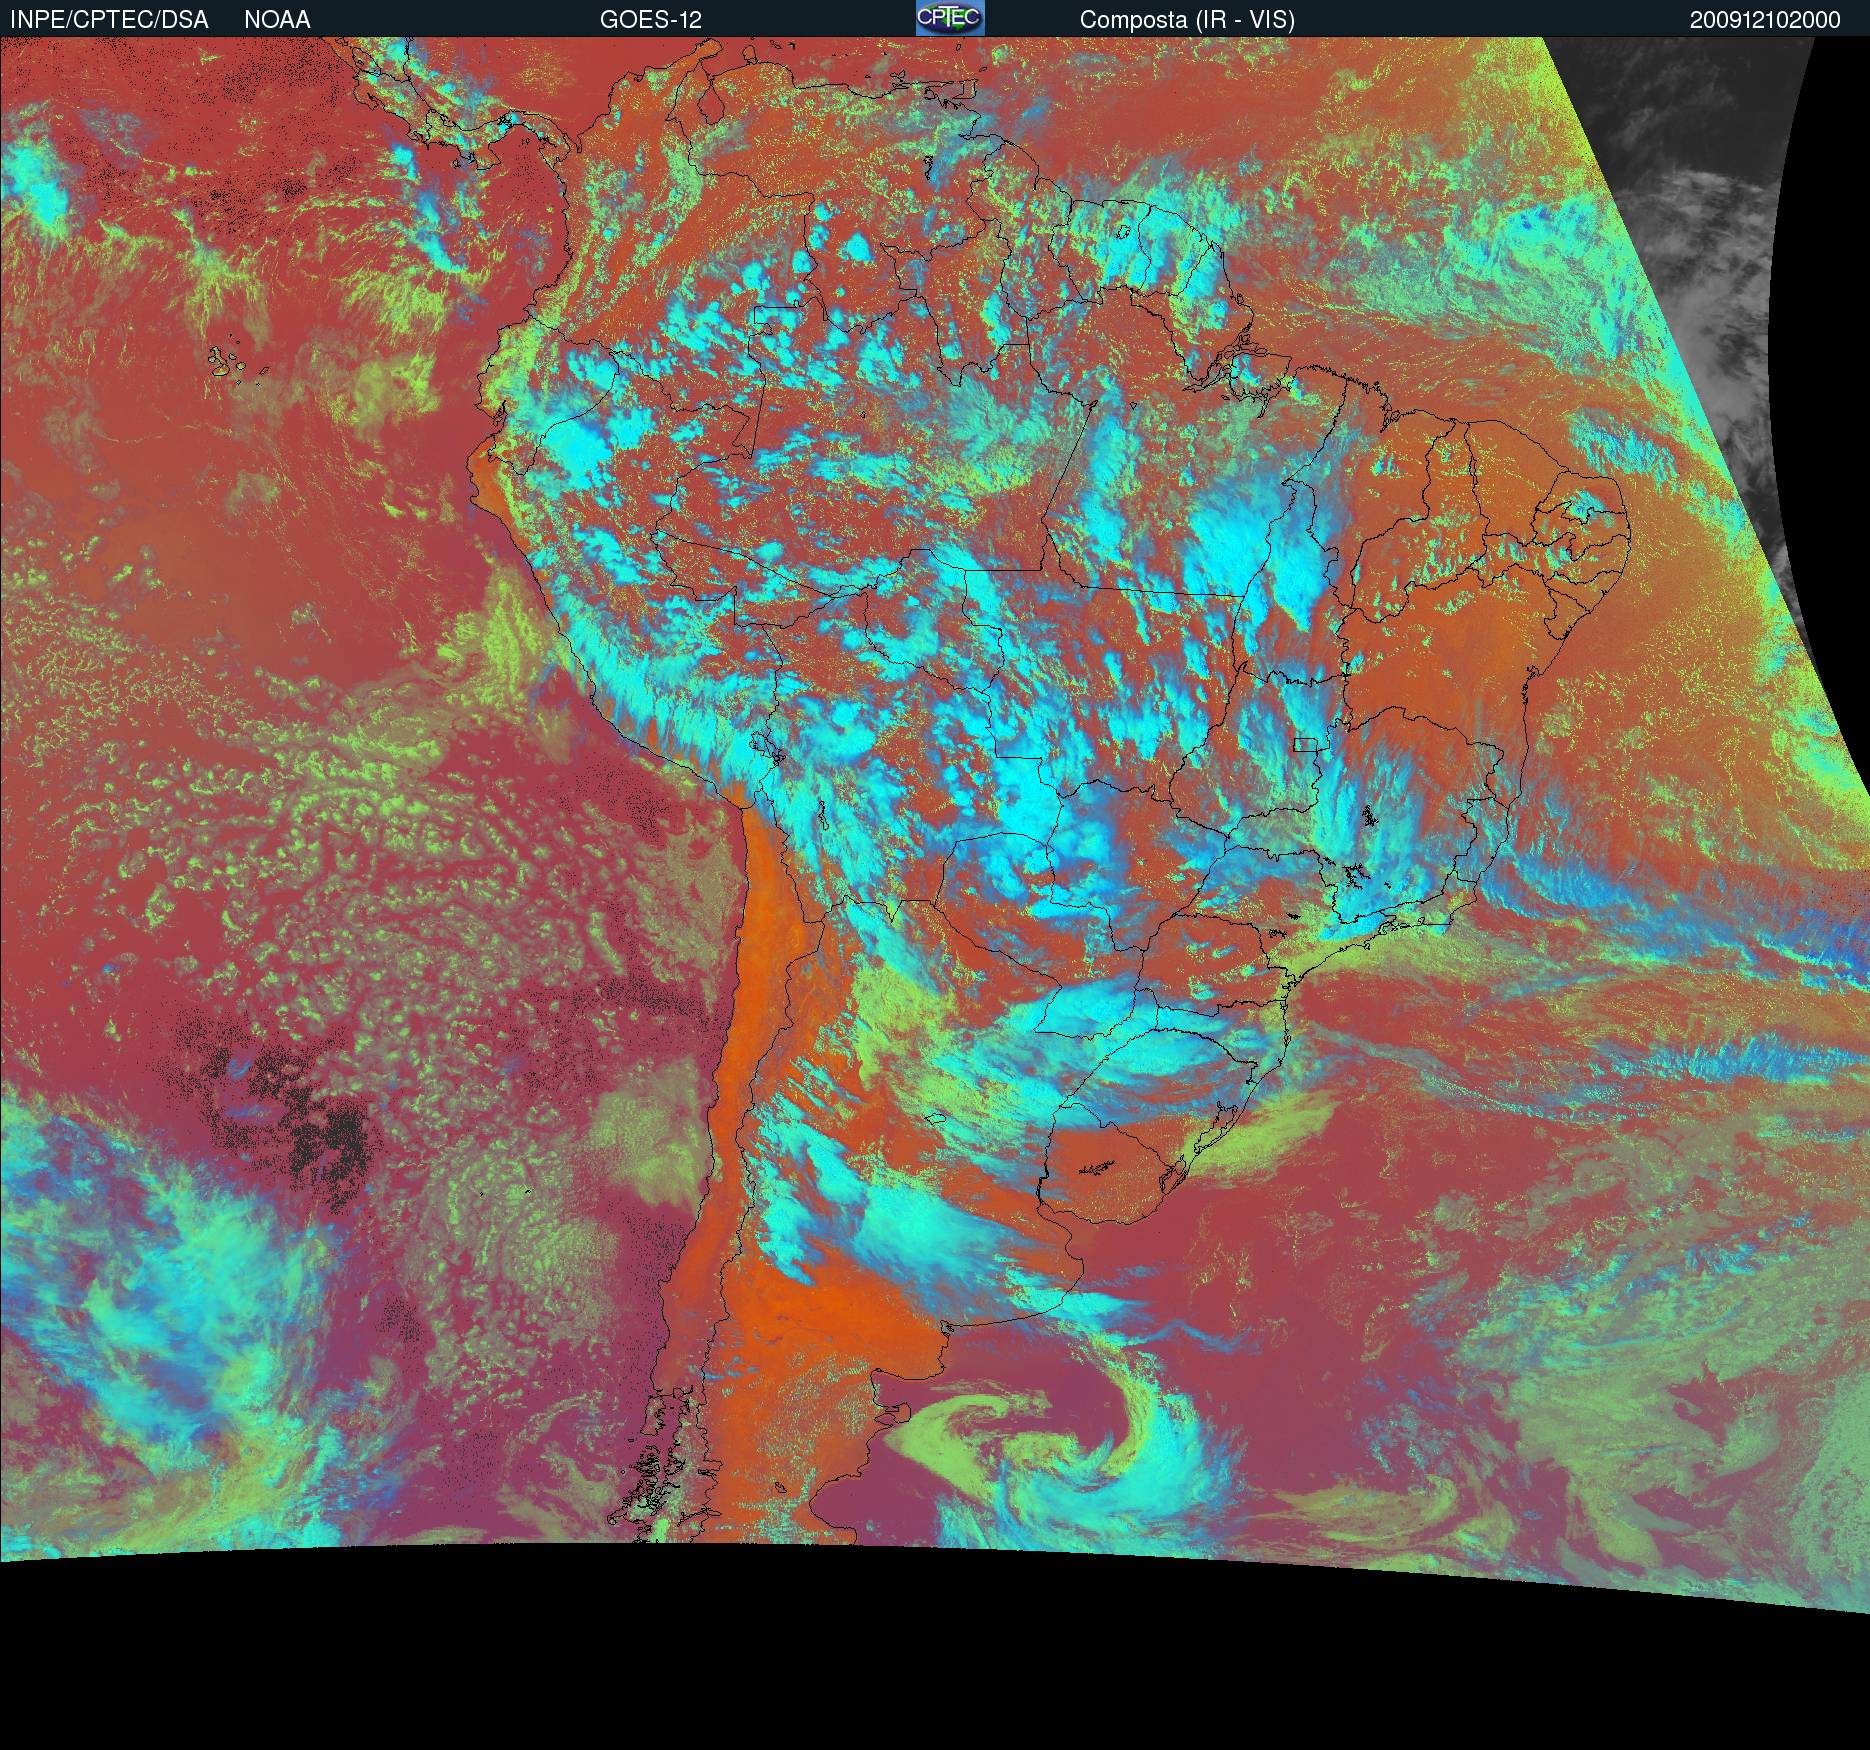This screenshot has height=1750, width=1870.
Task: Click the 200912102000 timestamp
Action: point(1765,20)
